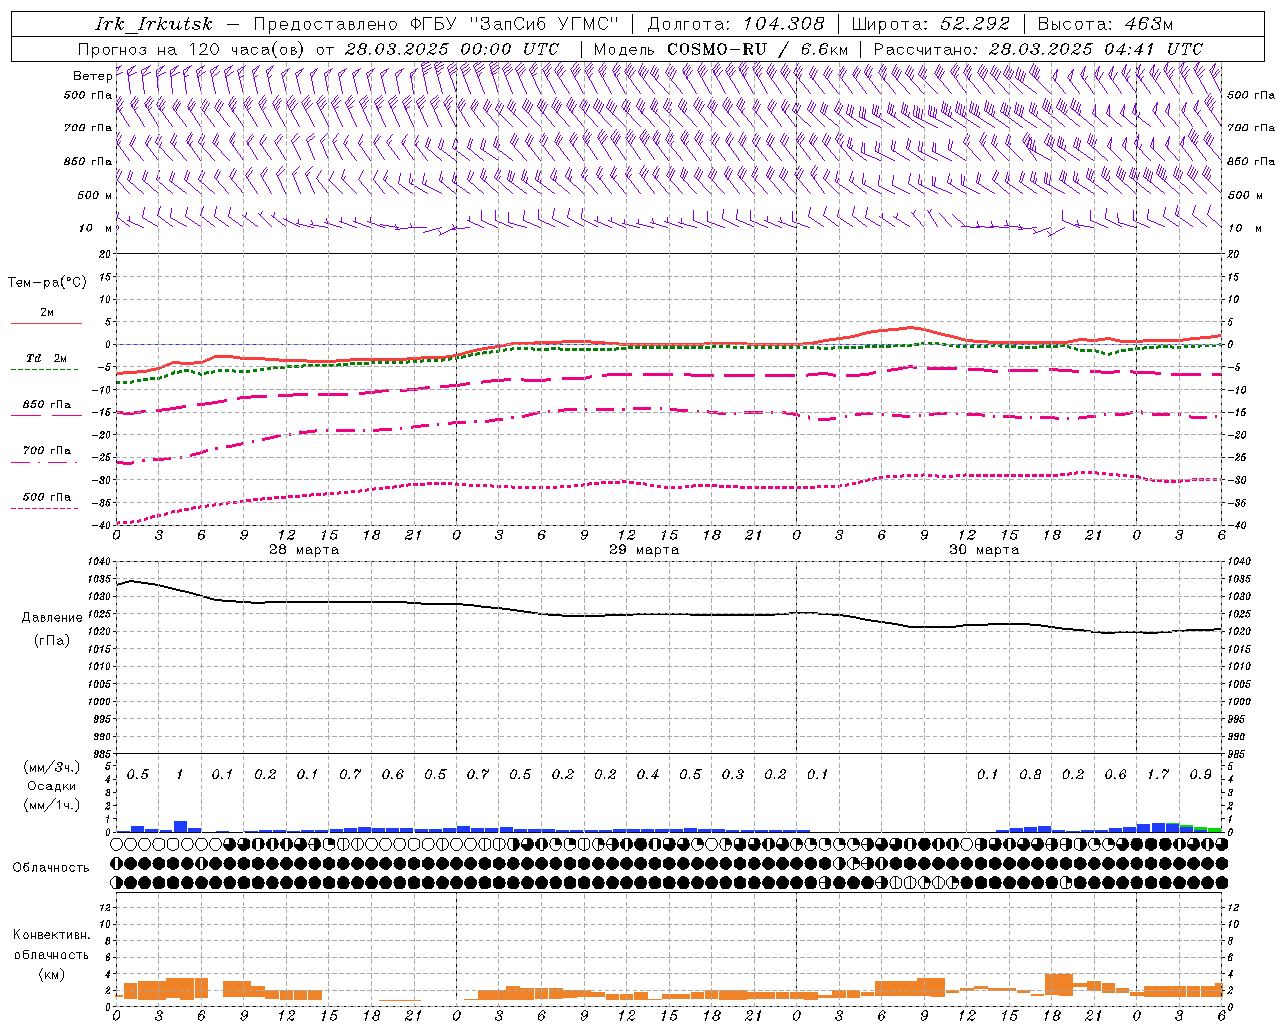The width and height of the screenshot is (1280, 1024).
Task: Click the 0.3 precipitation value
Action: tap(733, 774)
